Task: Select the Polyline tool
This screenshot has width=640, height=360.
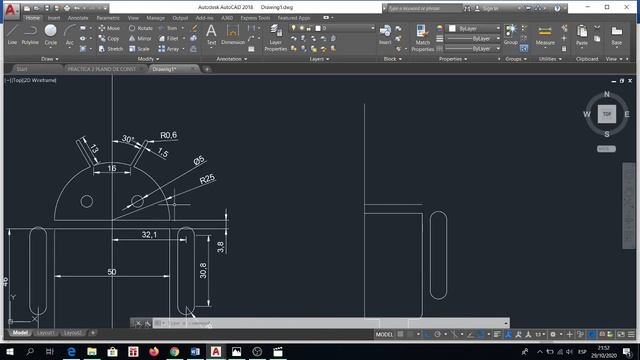Action: 30,34
